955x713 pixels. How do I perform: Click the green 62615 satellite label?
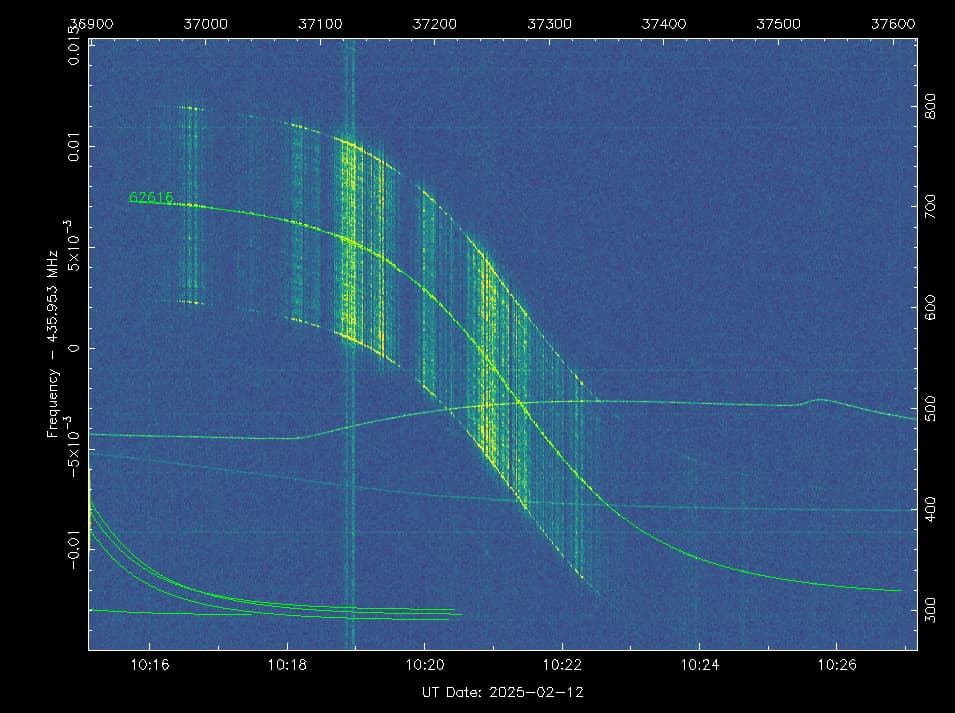tap(151, 198)
